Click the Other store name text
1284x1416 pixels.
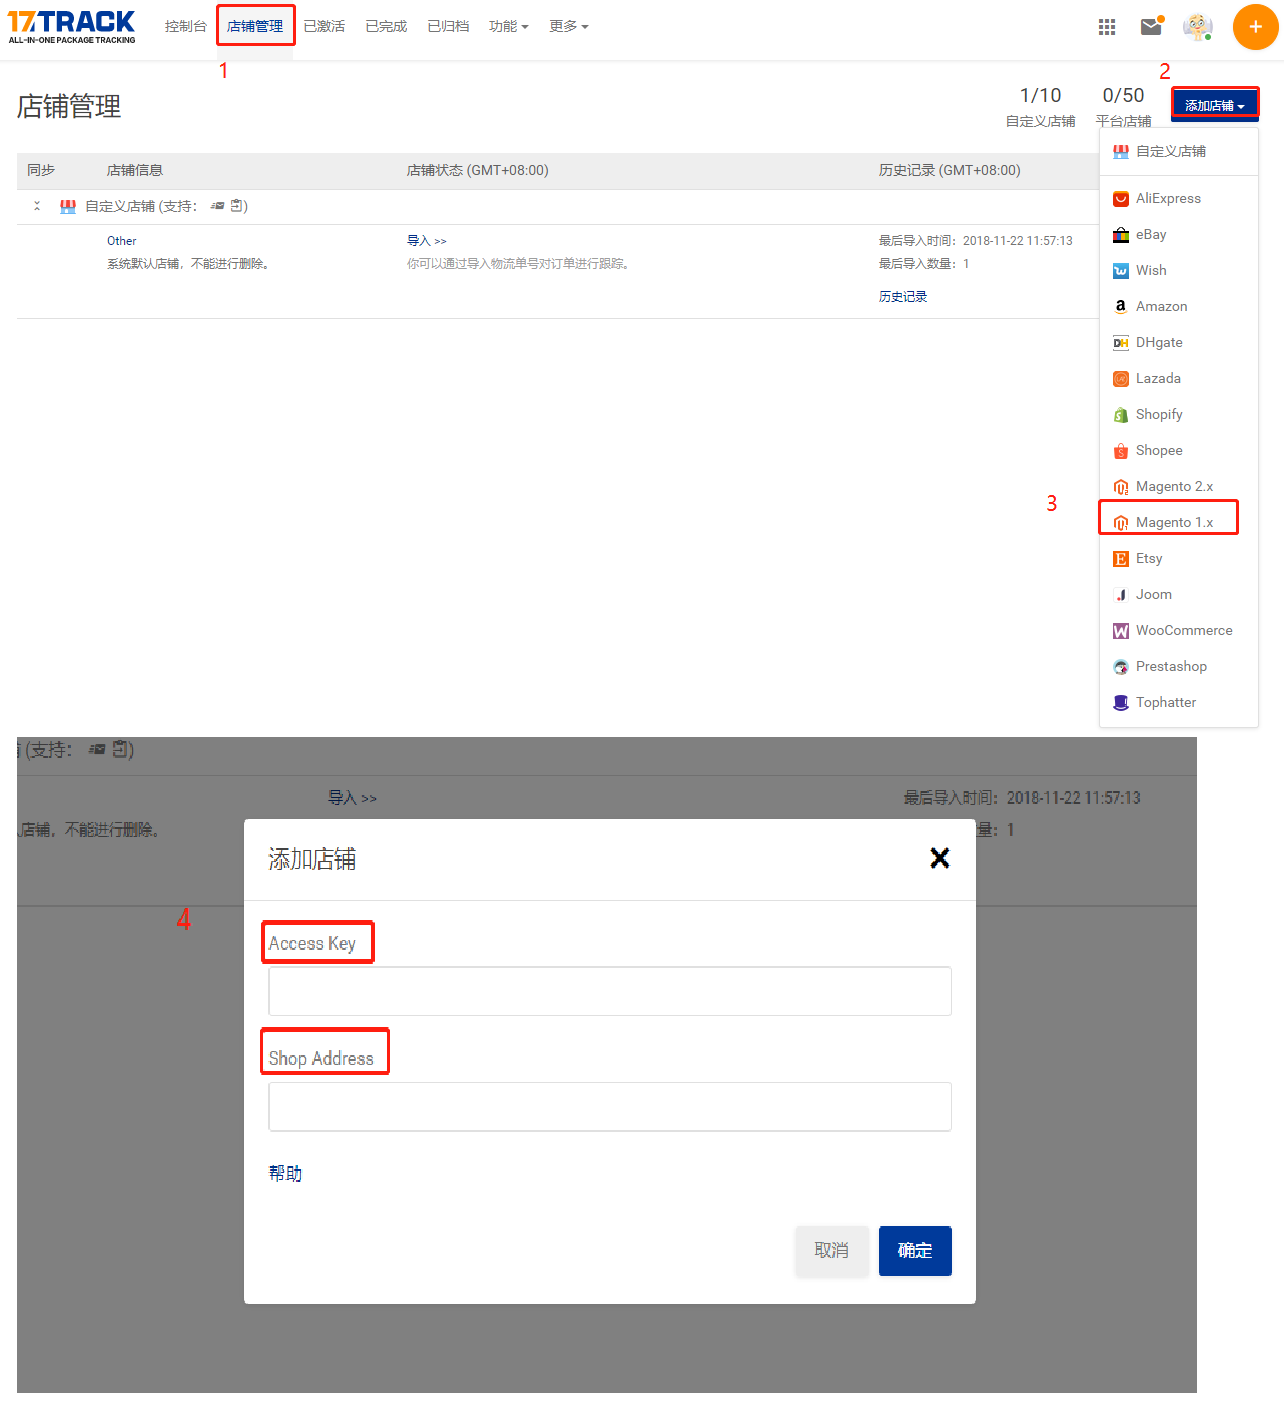(122, 241)
